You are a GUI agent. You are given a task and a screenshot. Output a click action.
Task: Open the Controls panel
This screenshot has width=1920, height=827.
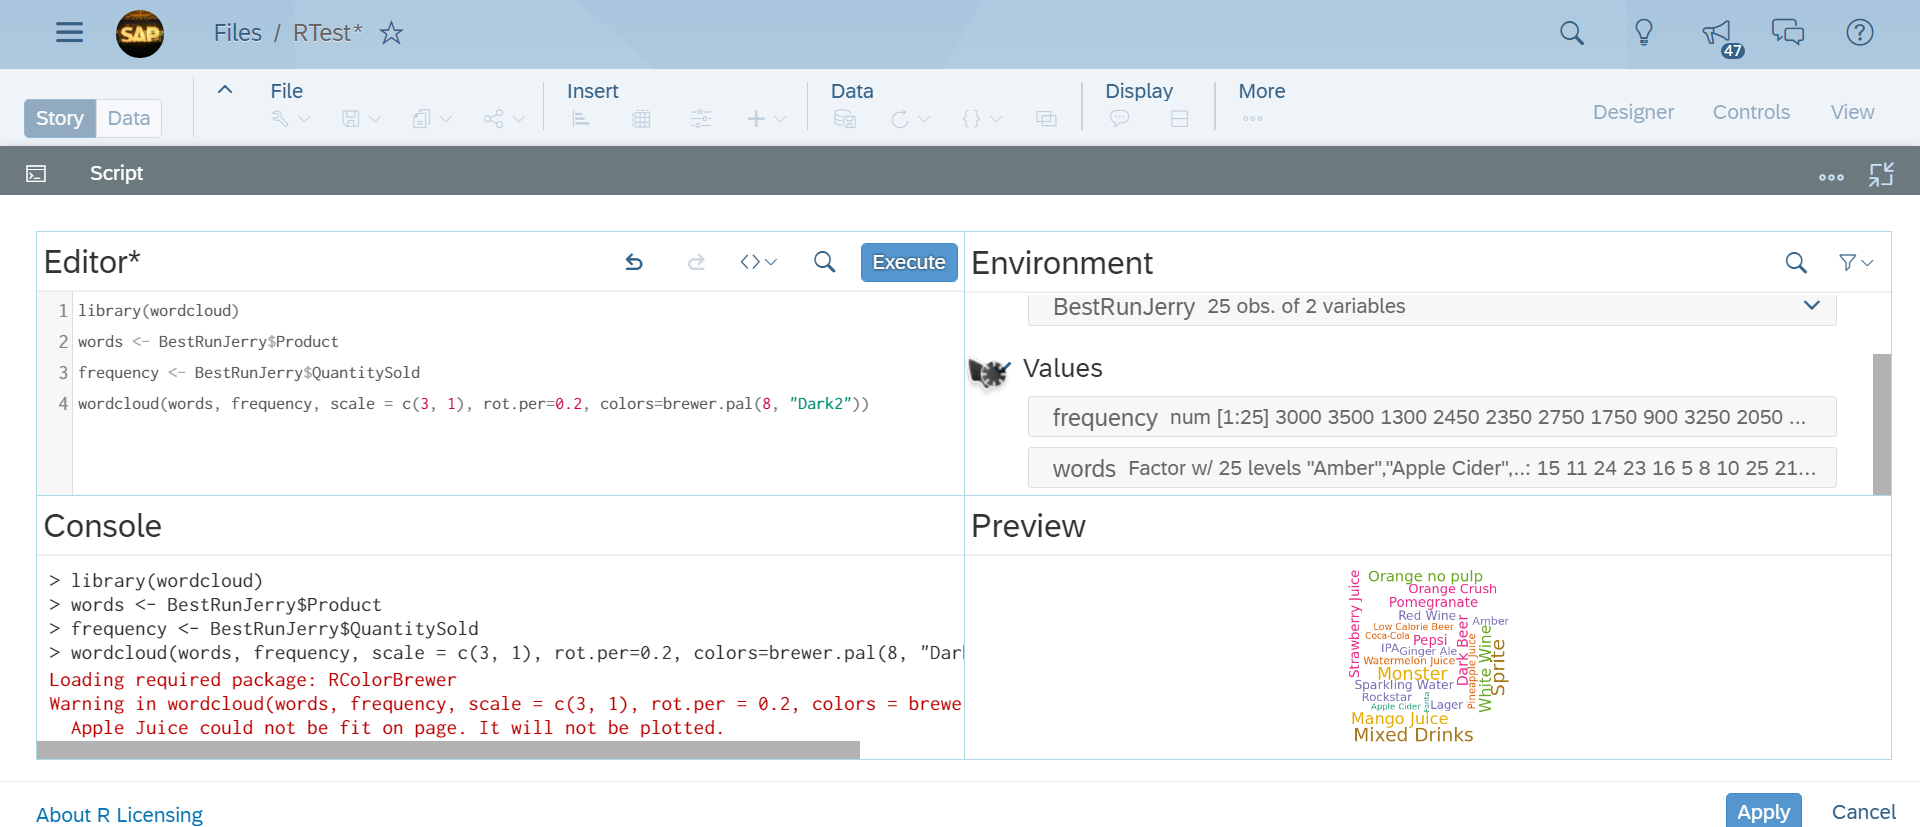(1751, 112)
